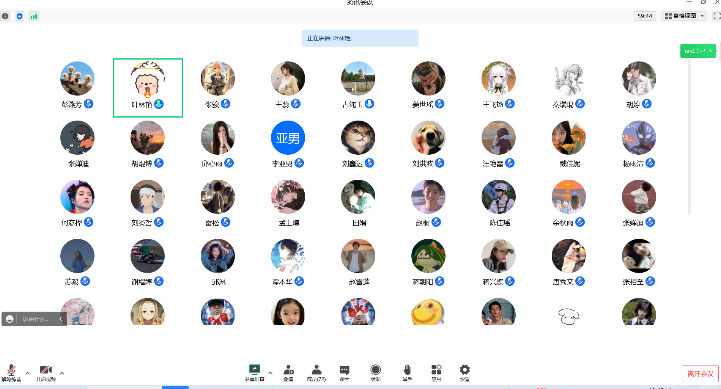Toggle fullscreen mode icon at top right
This screenshot has width=721, height=389.
pyautogui.click(x=716, y=16)
